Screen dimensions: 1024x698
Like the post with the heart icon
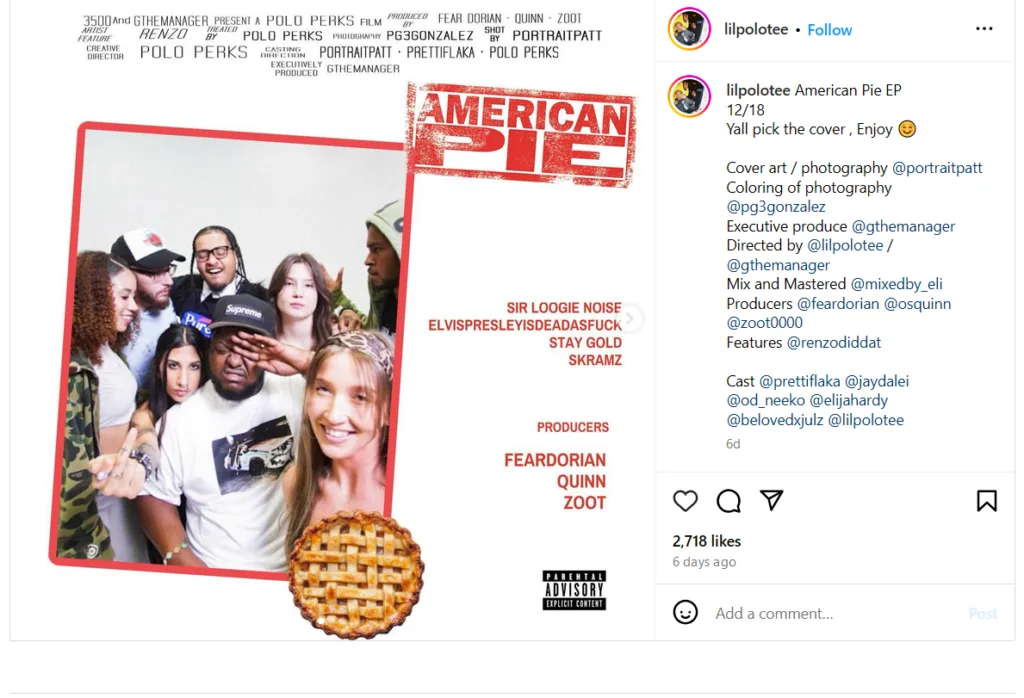coord(685,501)
